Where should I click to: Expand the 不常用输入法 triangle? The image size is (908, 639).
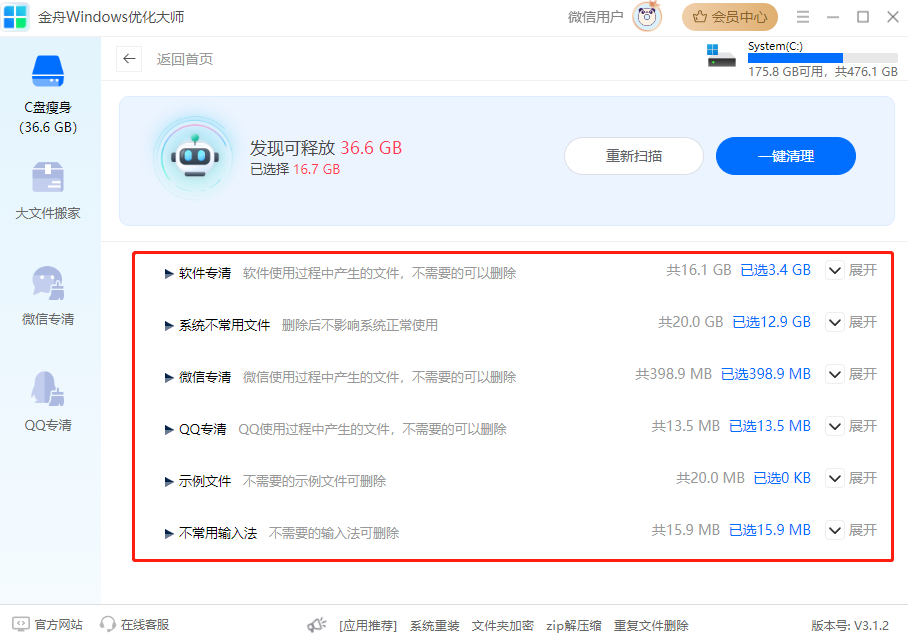click(169, 534)
